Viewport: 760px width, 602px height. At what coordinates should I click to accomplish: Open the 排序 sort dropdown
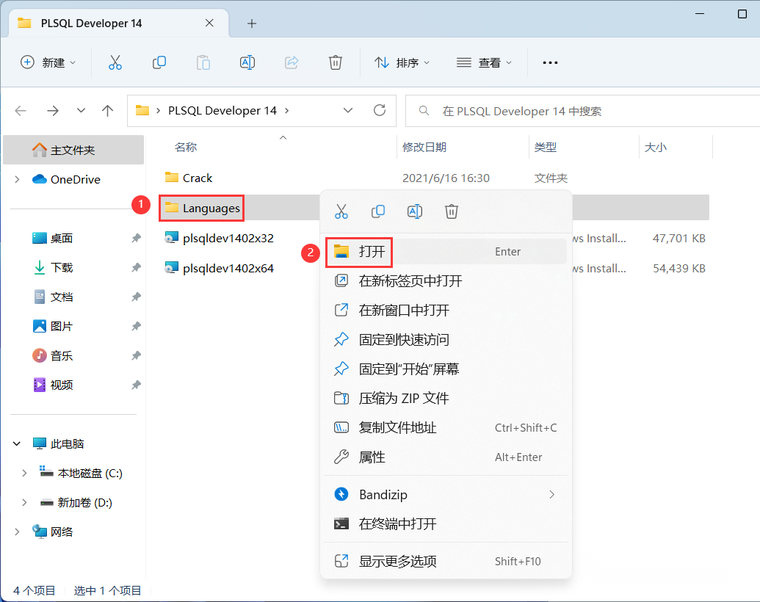[402, 63]
